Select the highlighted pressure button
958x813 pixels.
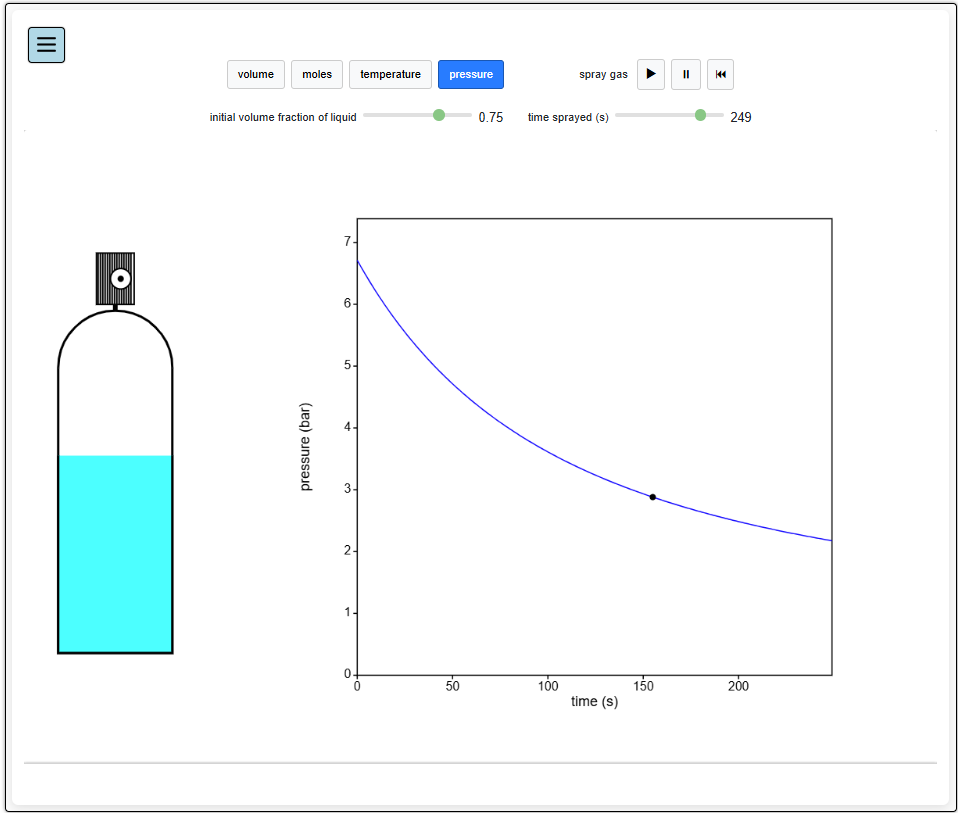[471, 74]
